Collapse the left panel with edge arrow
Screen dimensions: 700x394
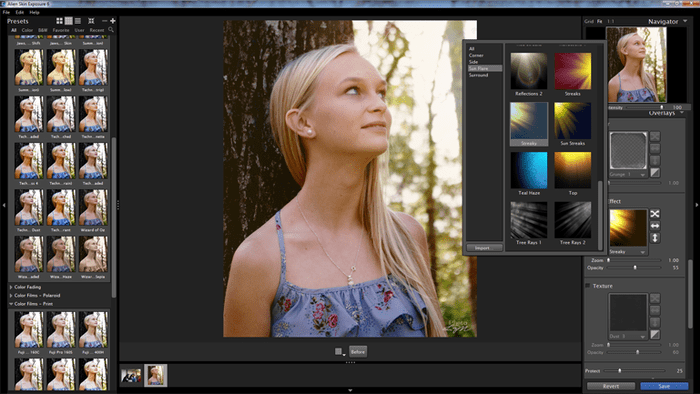(x=4, y=205)
